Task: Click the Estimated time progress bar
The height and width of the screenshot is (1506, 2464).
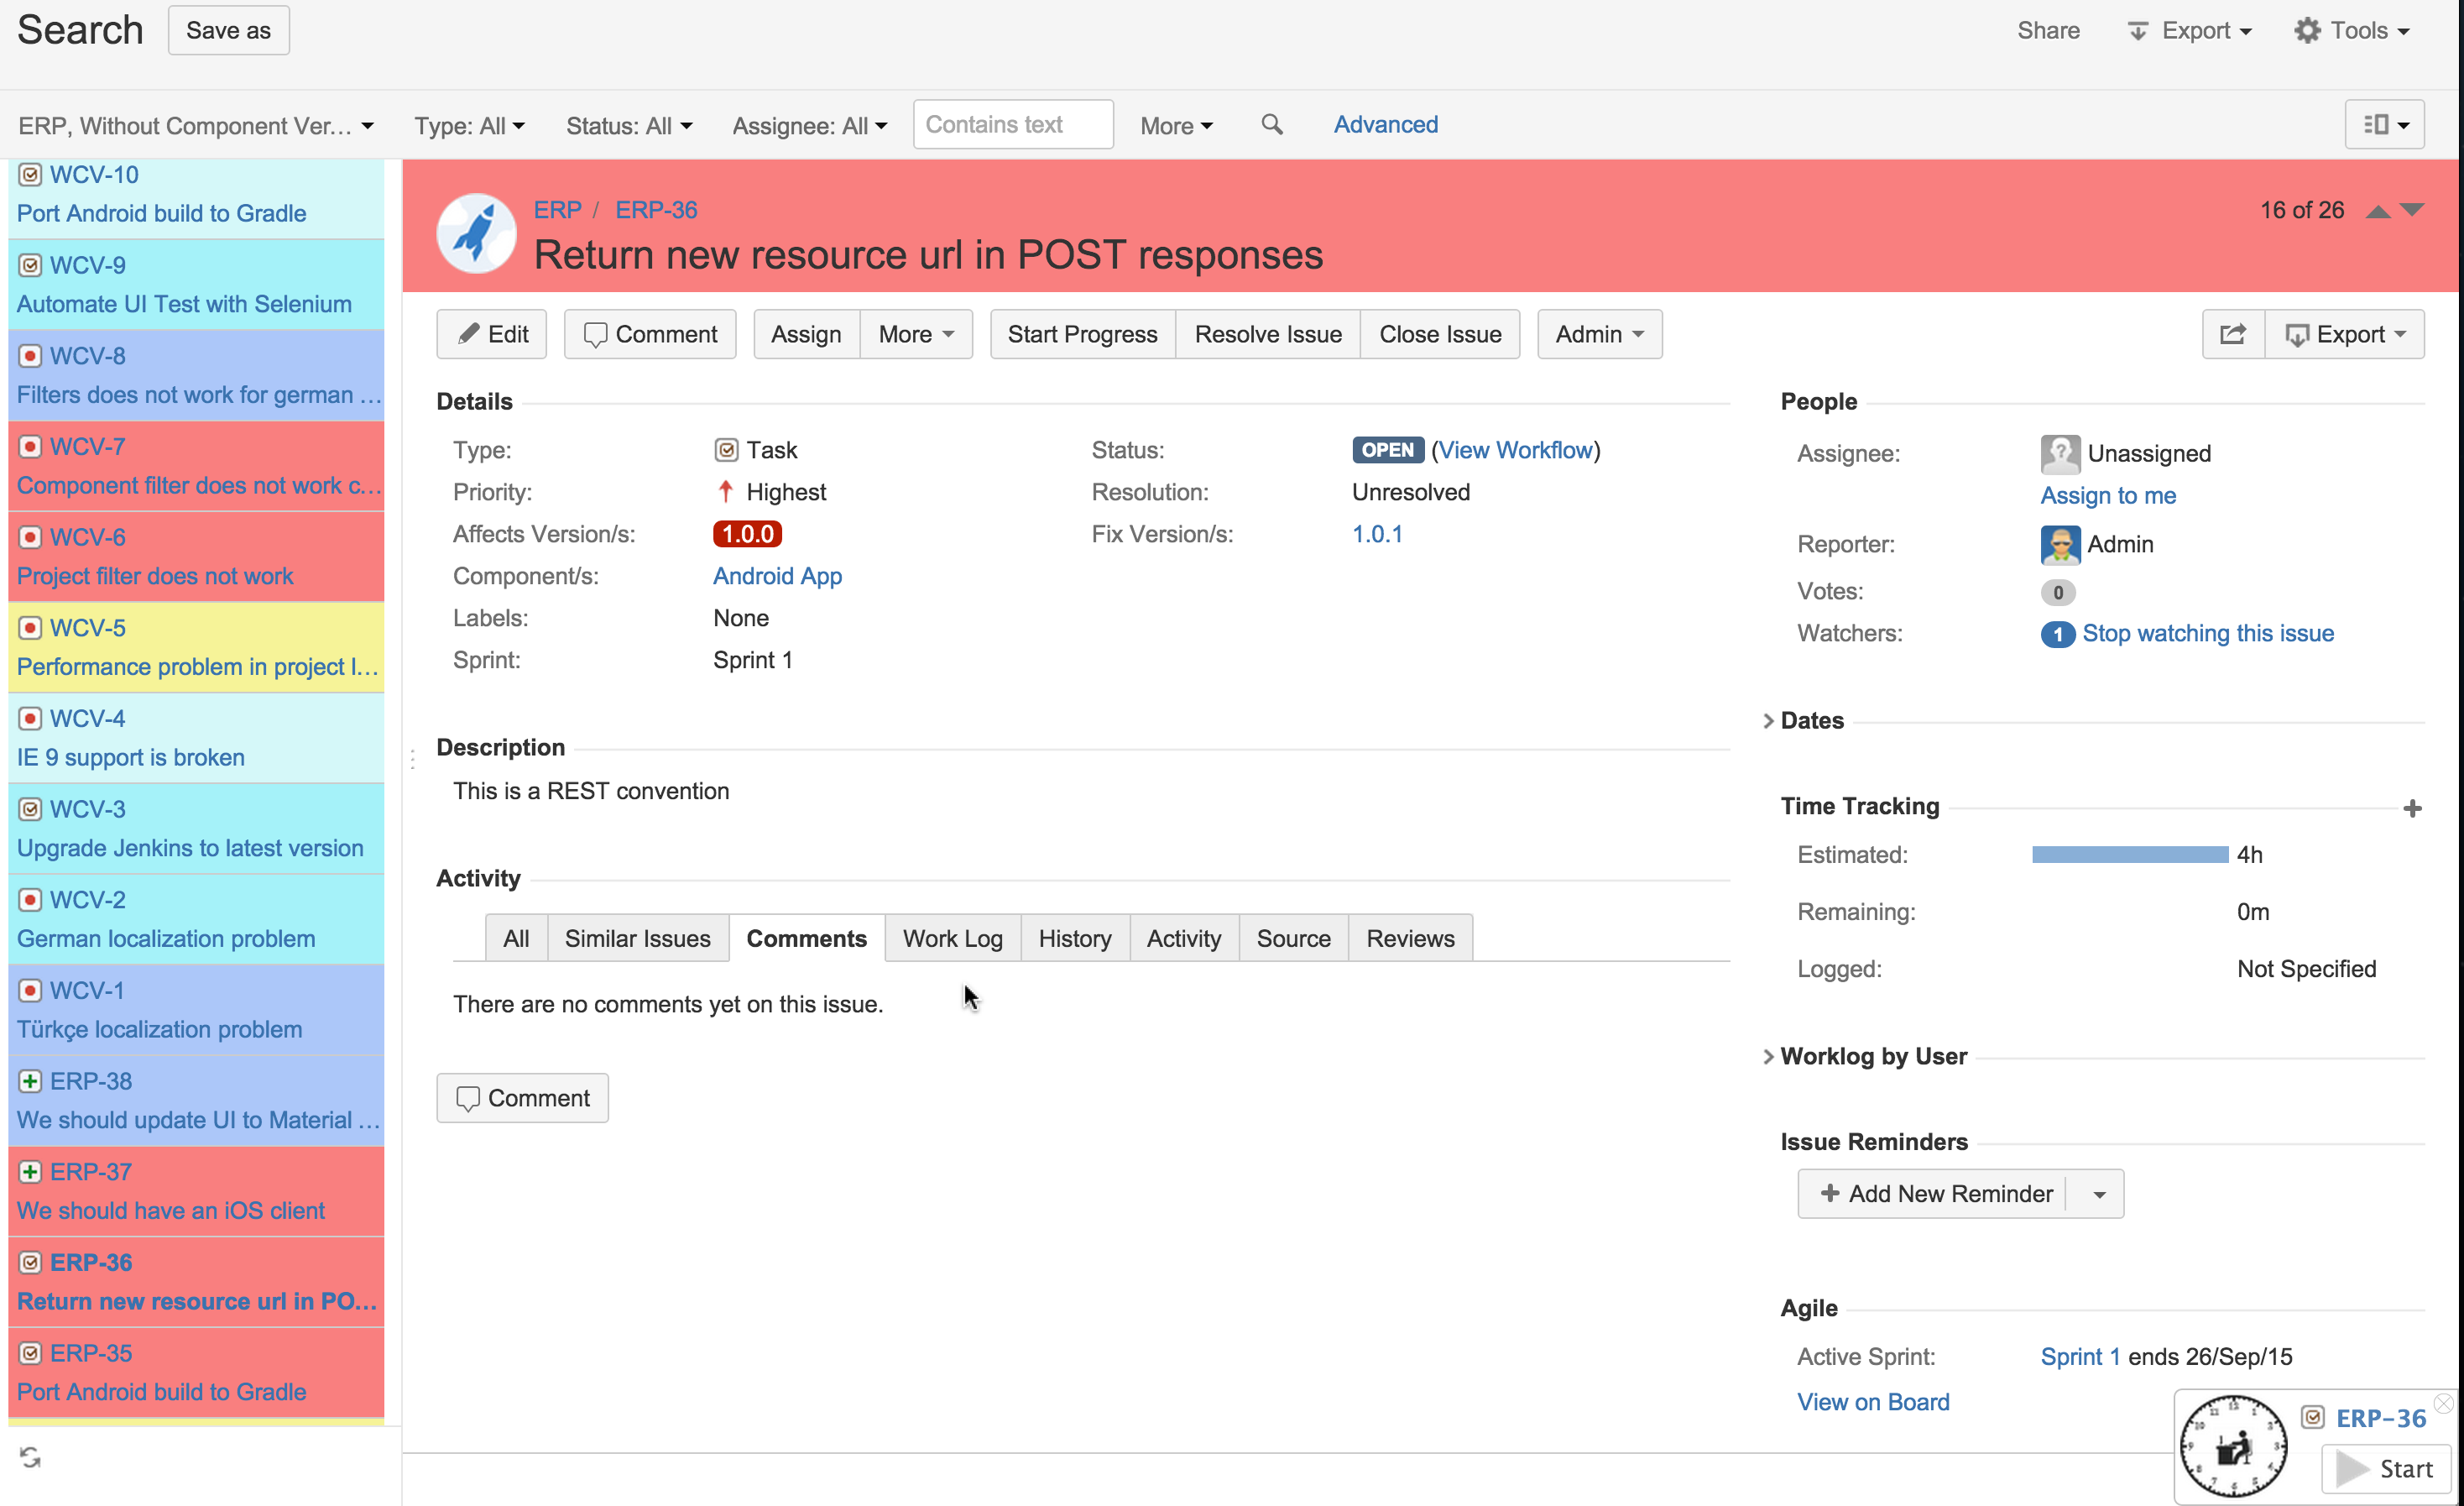Action: (x=2129, y=854)
